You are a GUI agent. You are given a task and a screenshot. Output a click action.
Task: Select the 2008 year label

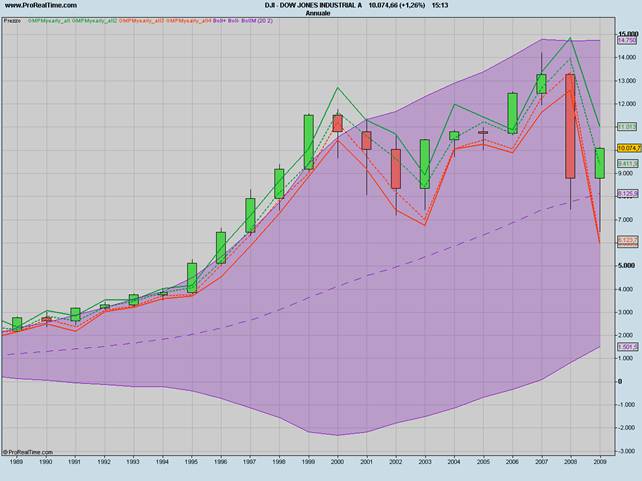pyautogui.click(x=570, y=462)
